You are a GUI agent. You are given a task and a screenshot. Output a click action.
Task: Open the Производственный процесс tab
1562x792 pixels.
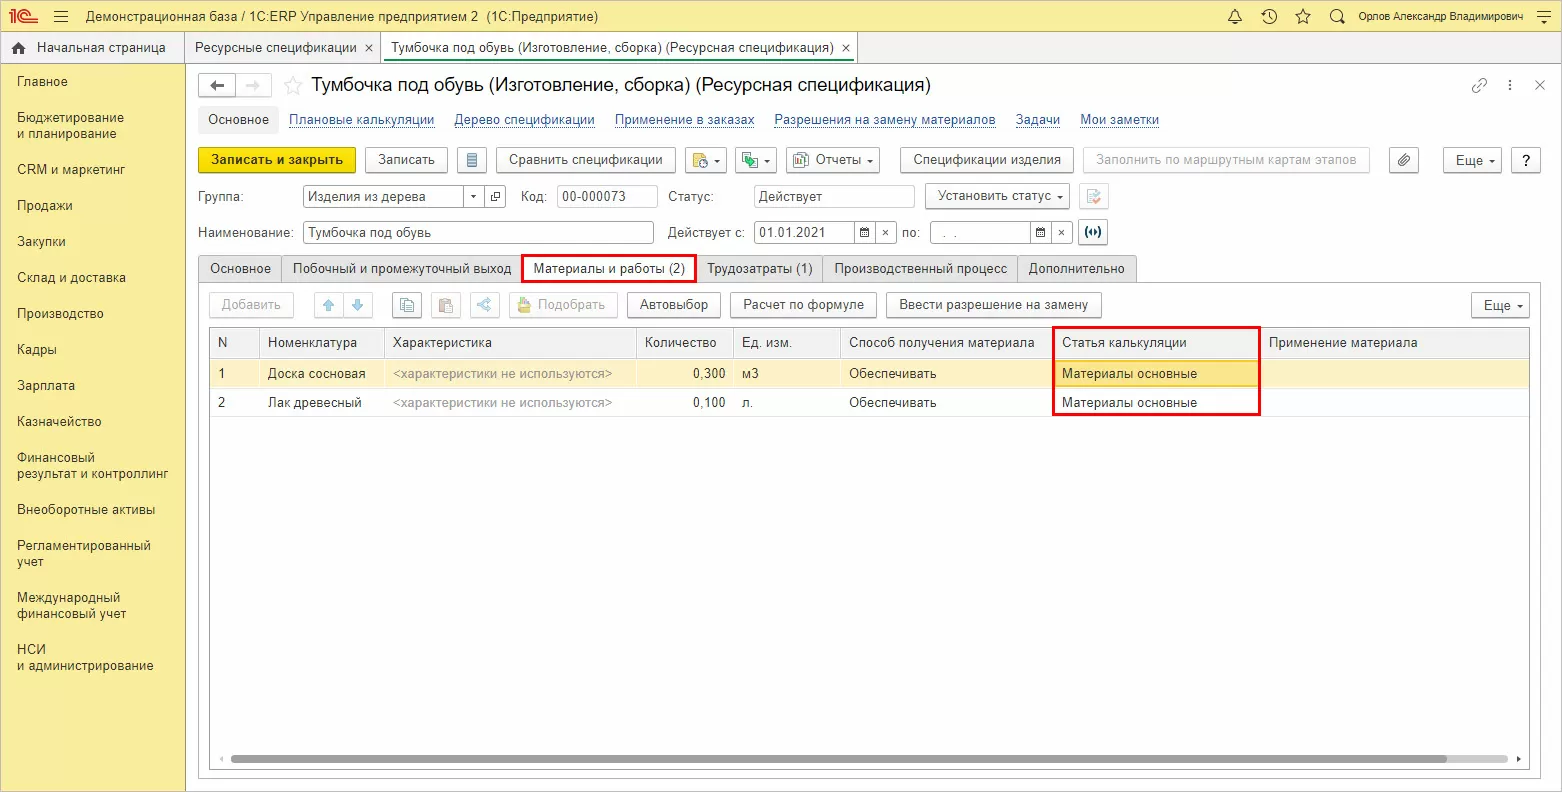click(920, 269)
